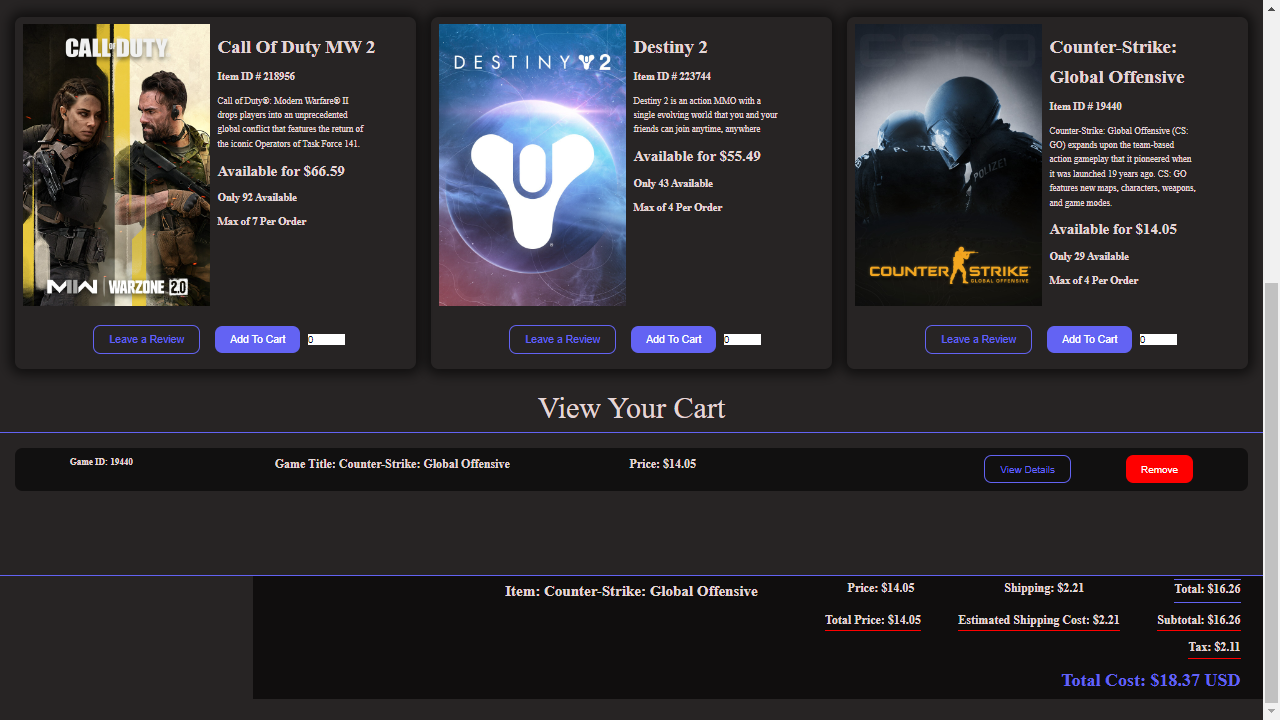Click the Call of Duty MW 2 cover image
The image size is (1280, 720).
(x=116, y=165)
